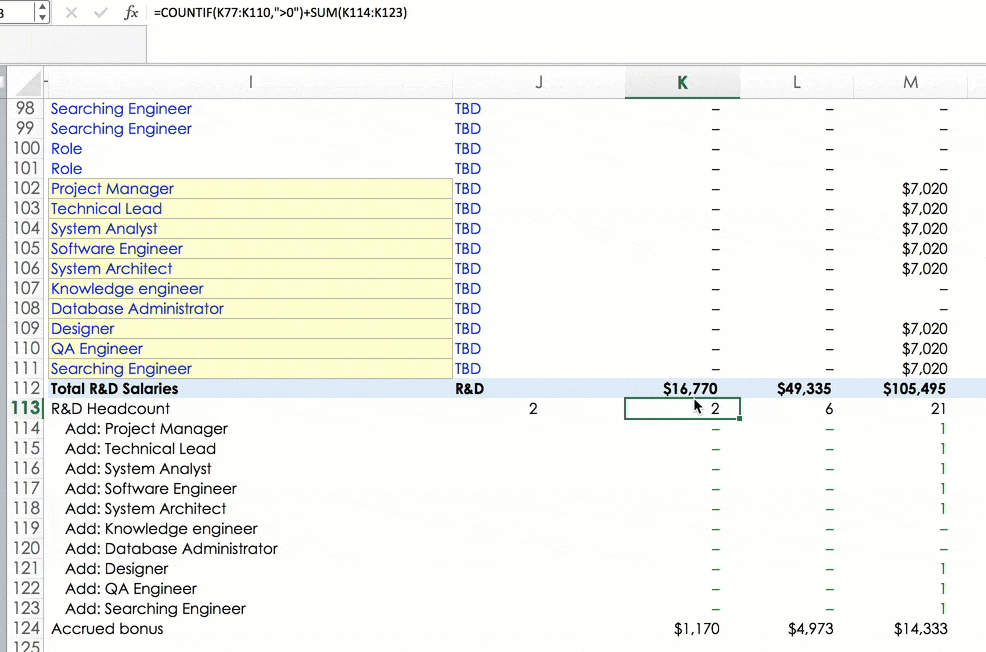Open the fx Insert Function dialog
The width and height of the screenshot is (986, 652).
point(131,13)
